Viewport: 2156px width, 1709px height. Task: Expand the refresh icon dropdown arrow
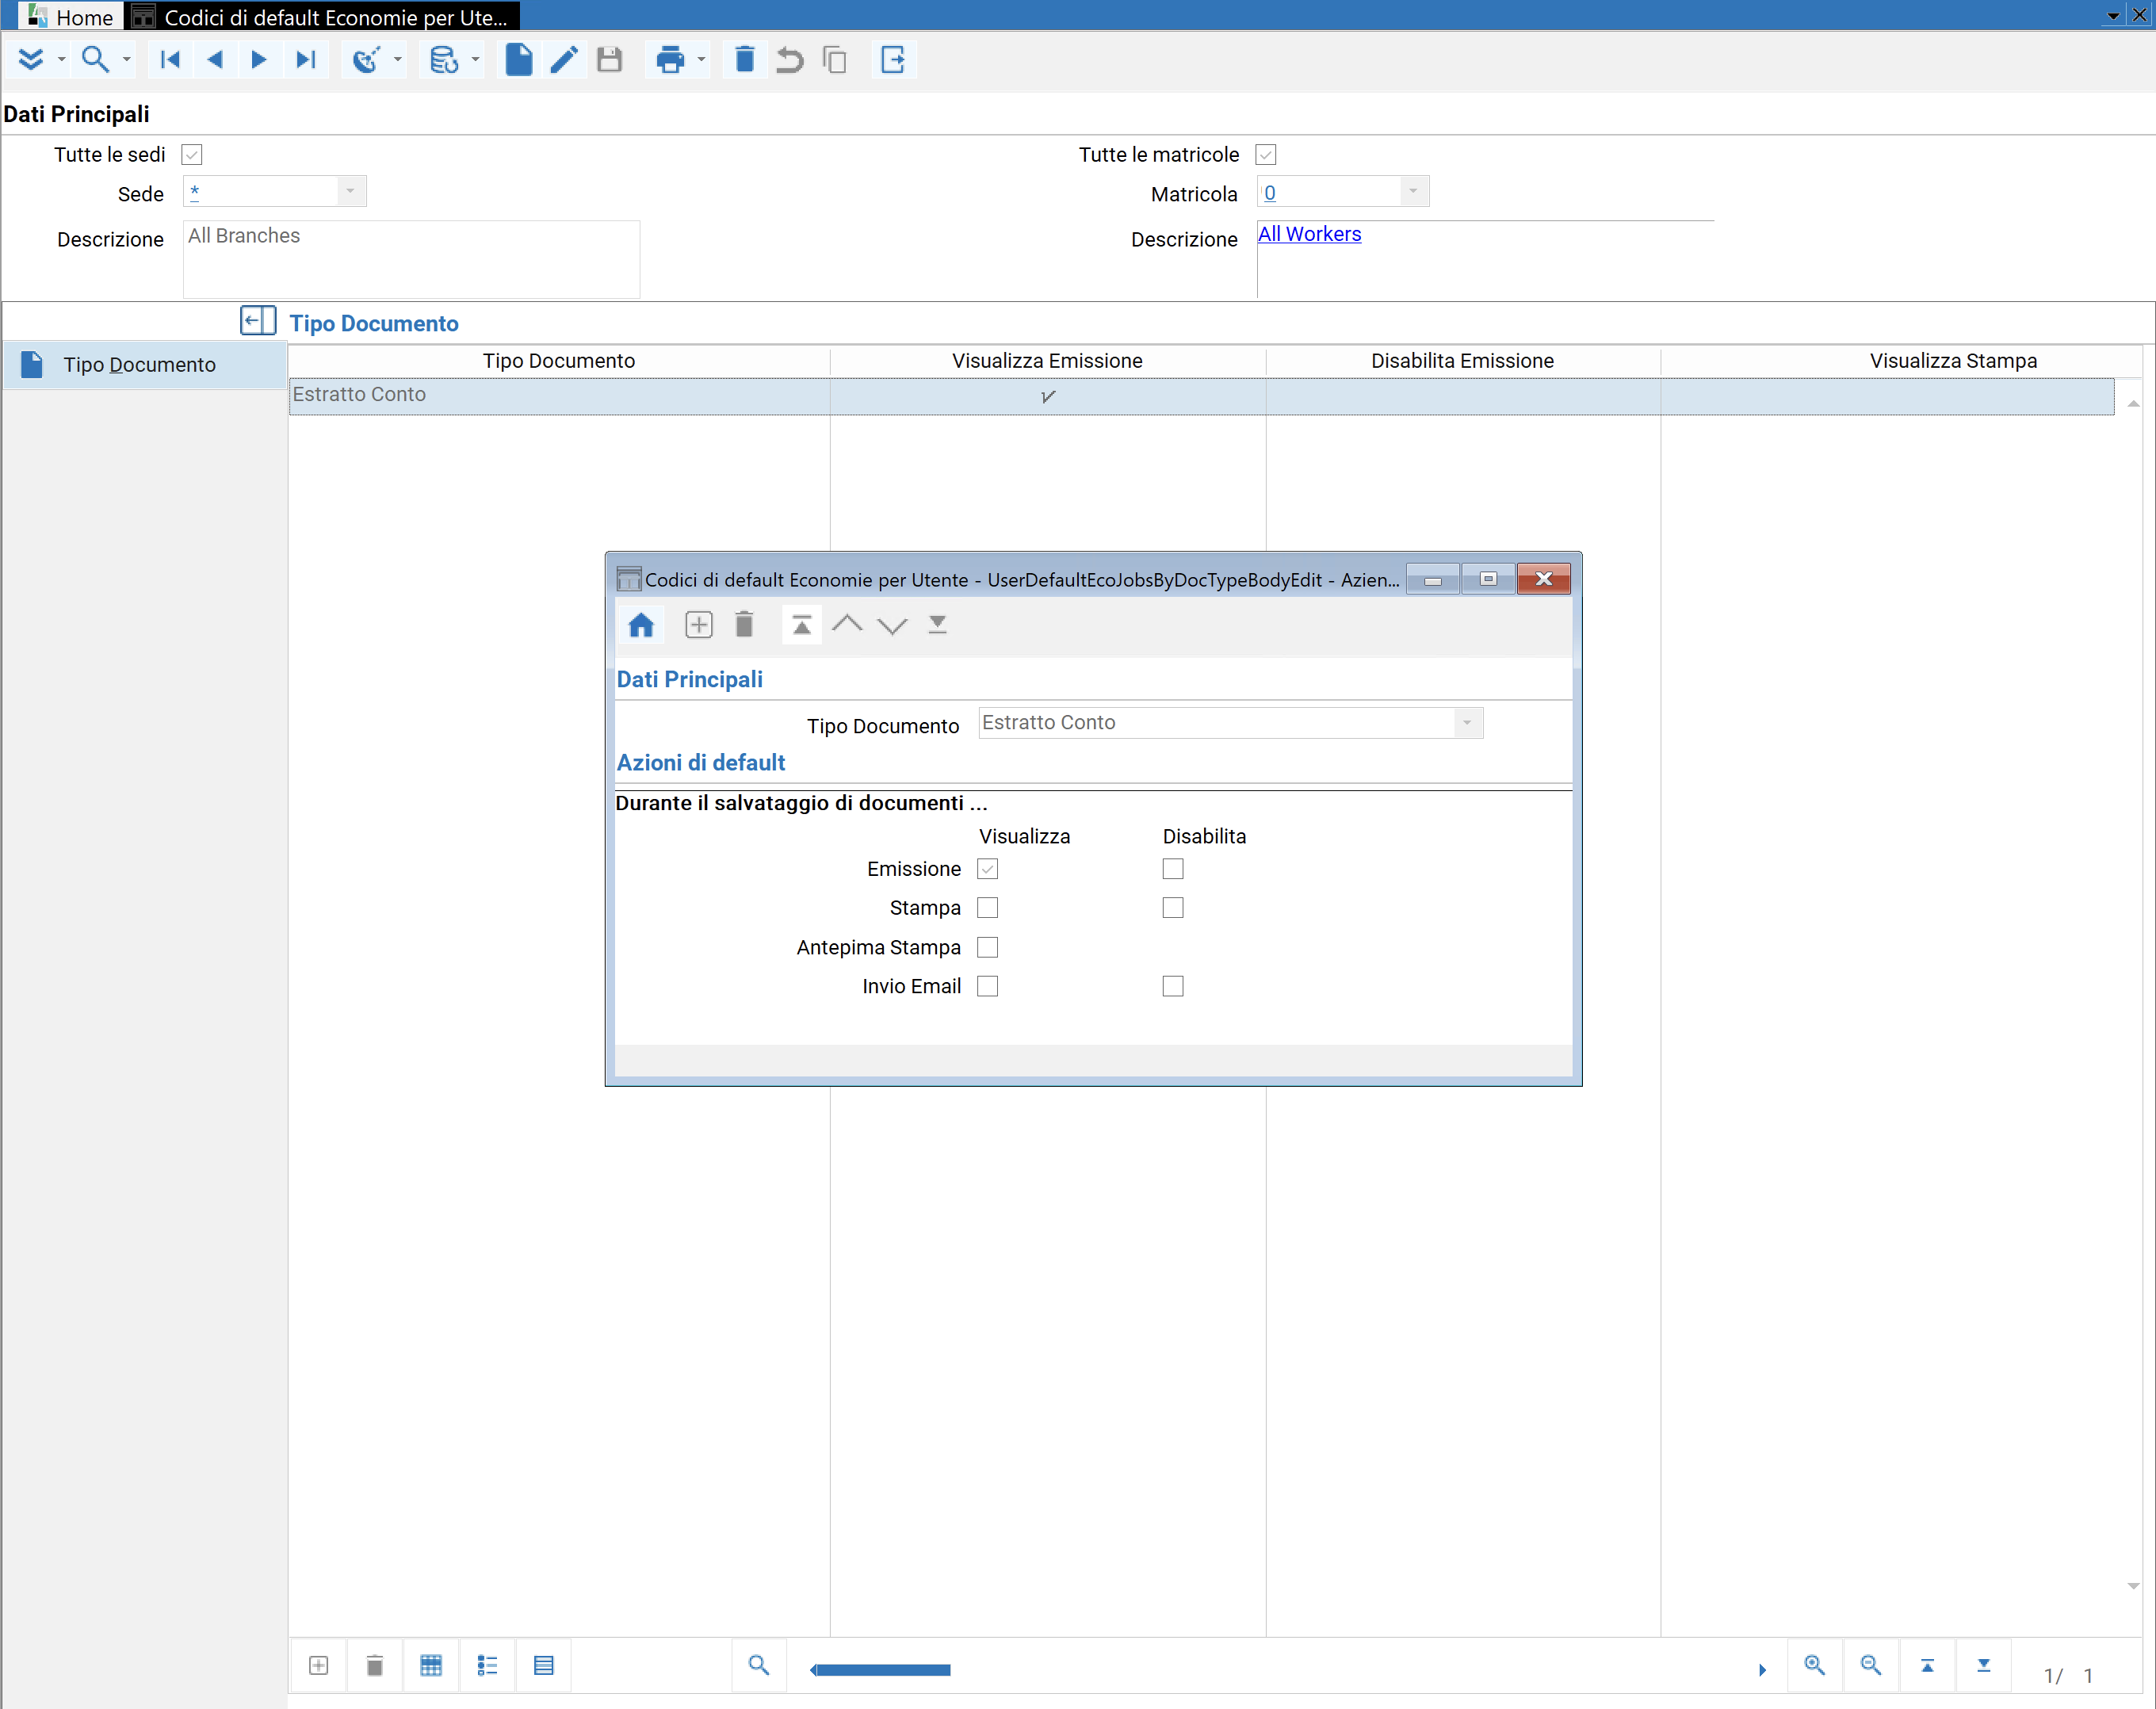[397, 60]
